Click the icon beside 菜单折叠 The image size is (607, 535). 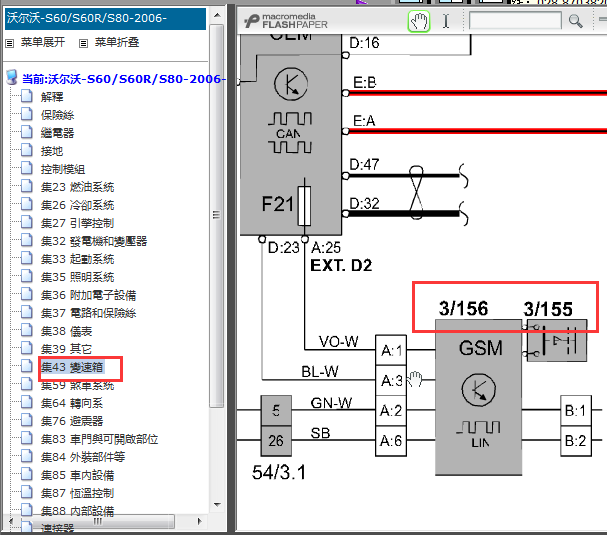click(83, 43)
